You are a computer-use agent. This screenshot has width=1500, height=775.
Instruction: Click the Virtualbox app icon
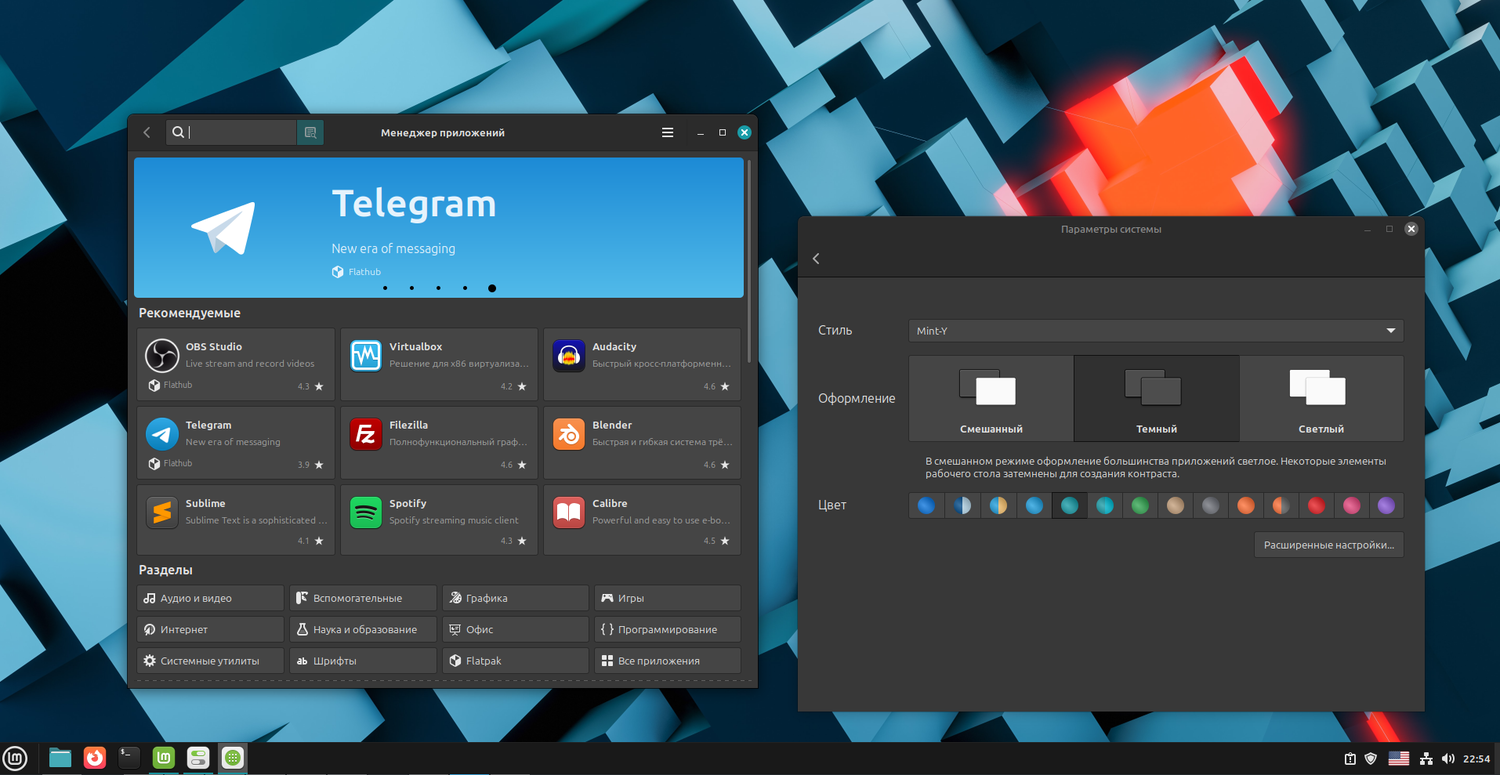coord(366,355)
